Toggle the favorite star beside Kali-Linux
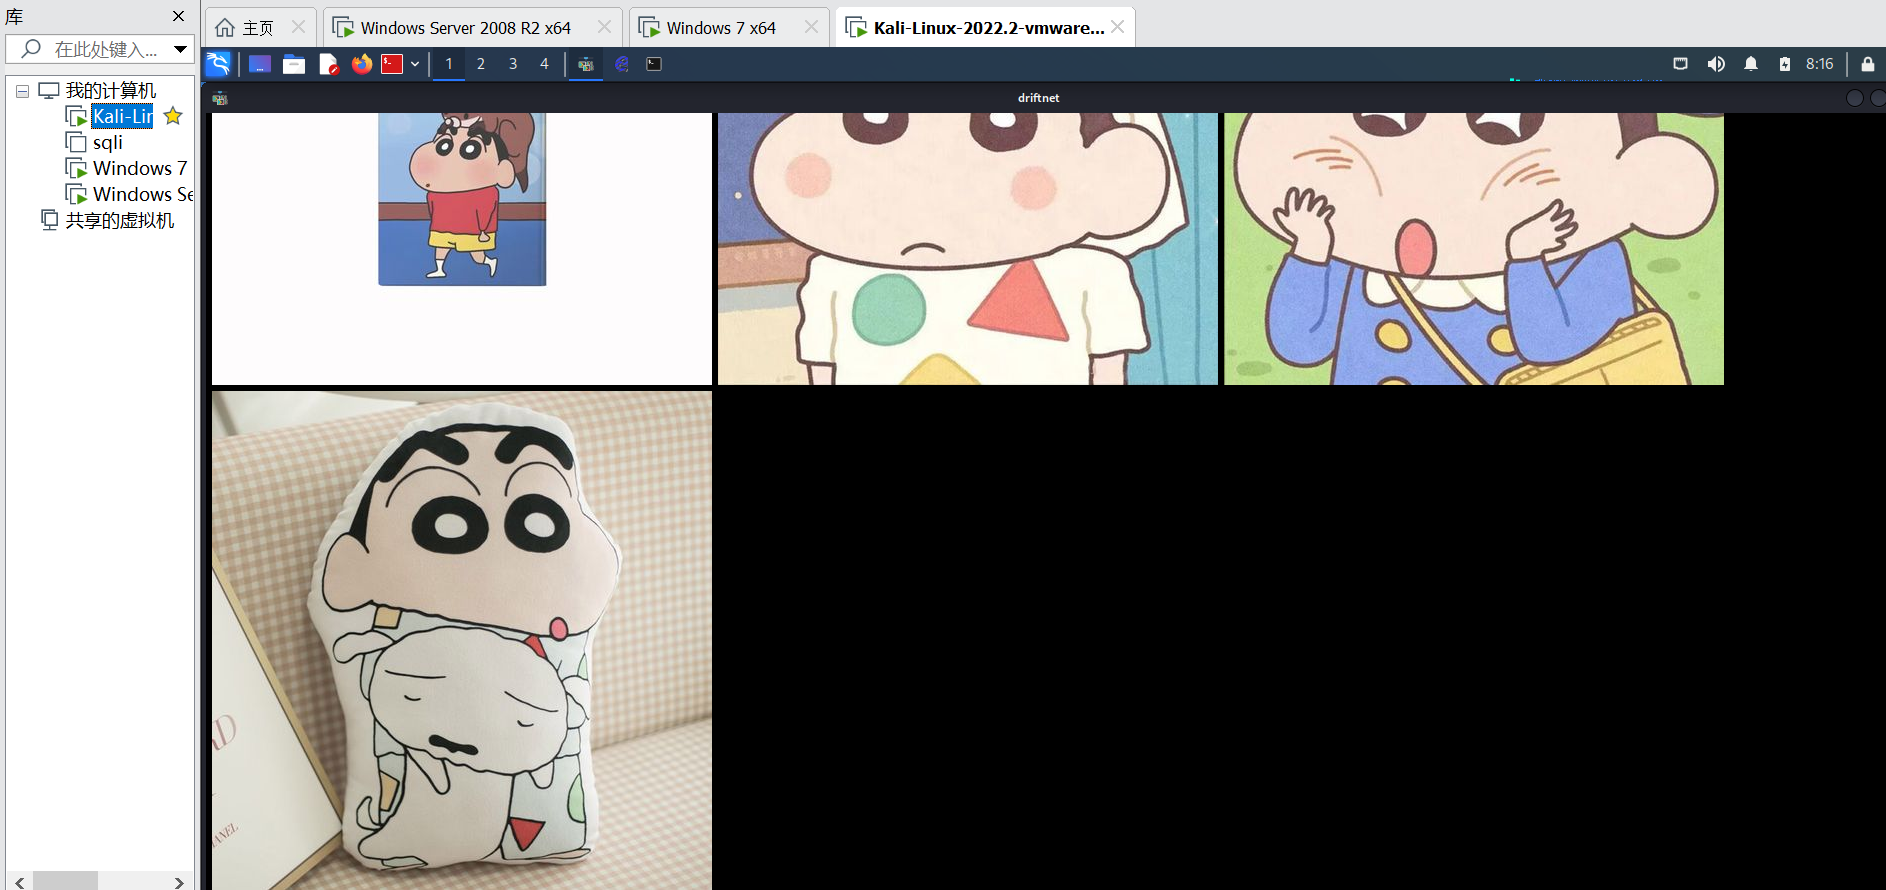This screenshot has width=1886, height=890. tap(173, 116)
